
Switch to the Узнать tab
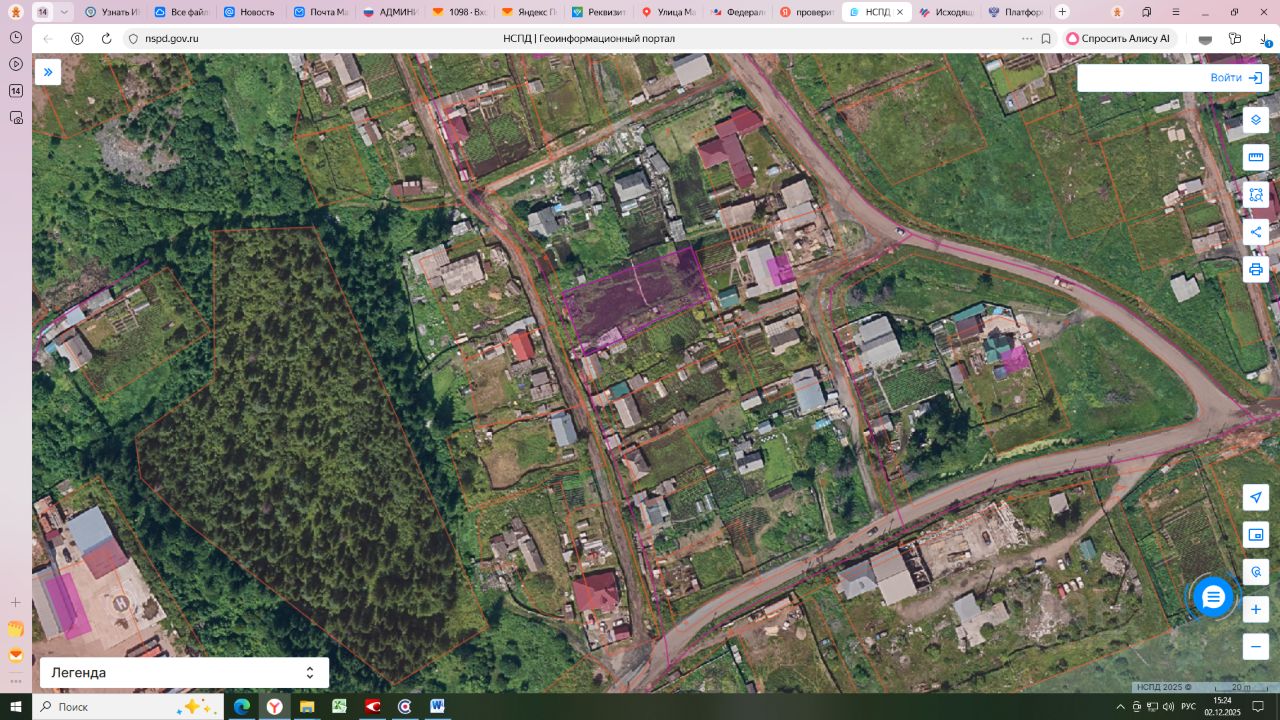112,12
